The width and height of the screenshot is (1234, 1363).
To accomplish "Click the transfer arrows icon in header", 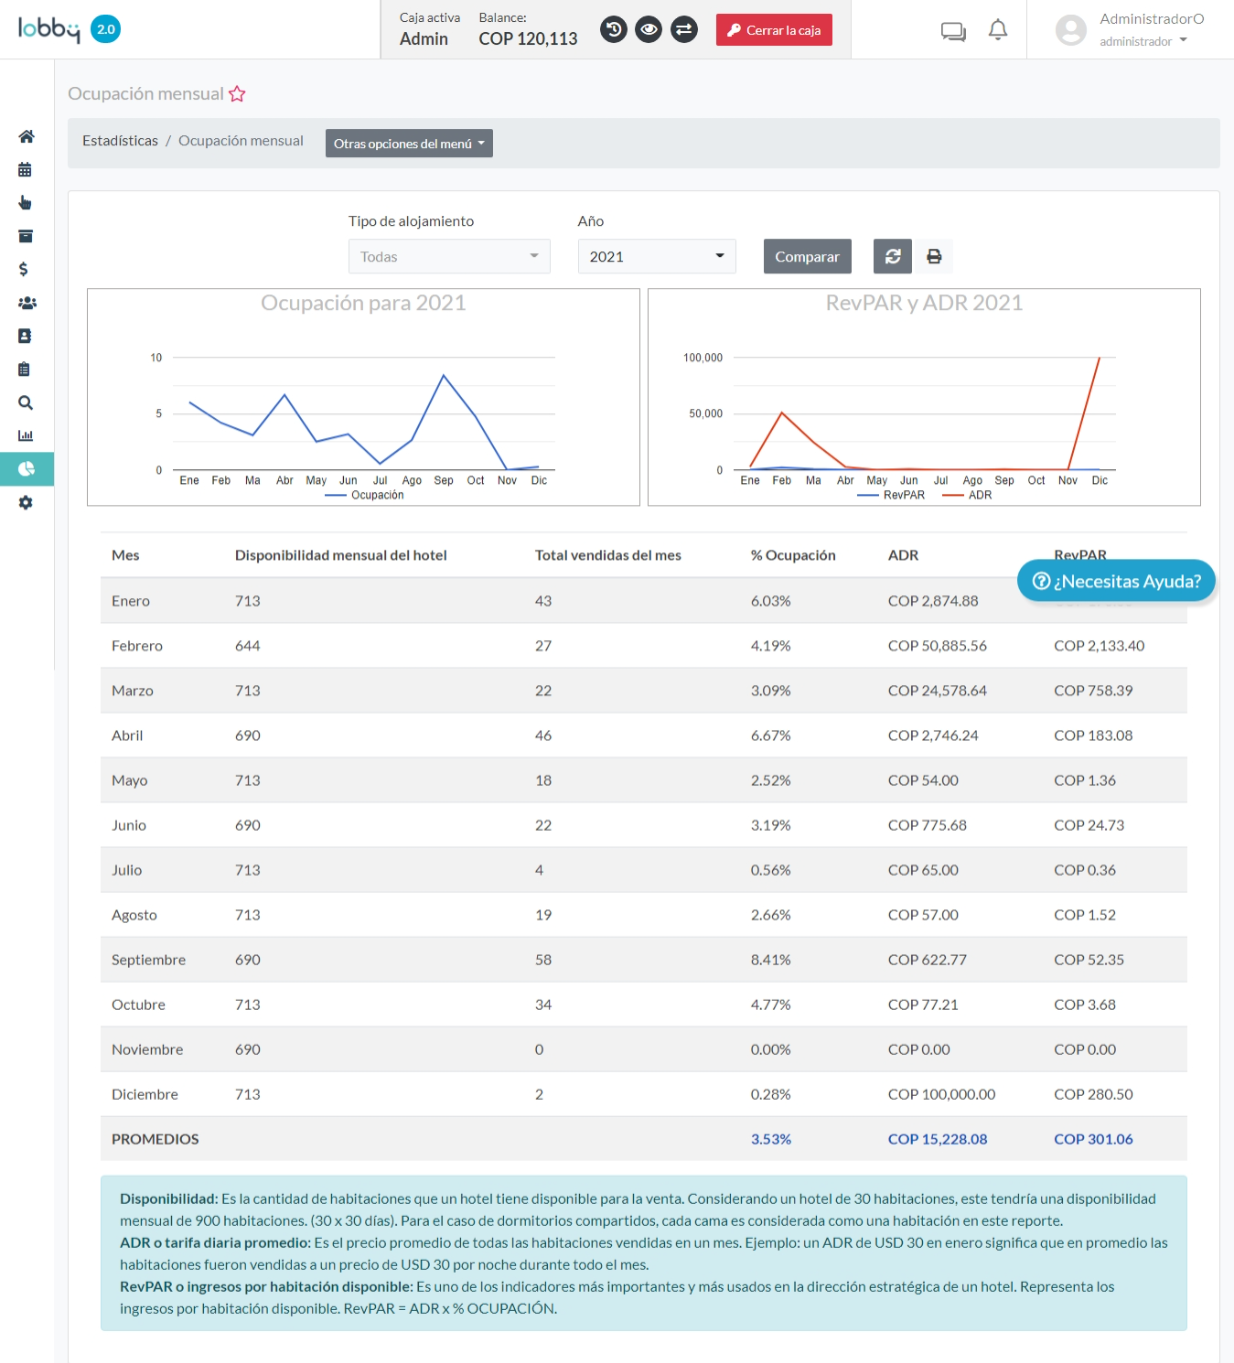I will 684,30.
